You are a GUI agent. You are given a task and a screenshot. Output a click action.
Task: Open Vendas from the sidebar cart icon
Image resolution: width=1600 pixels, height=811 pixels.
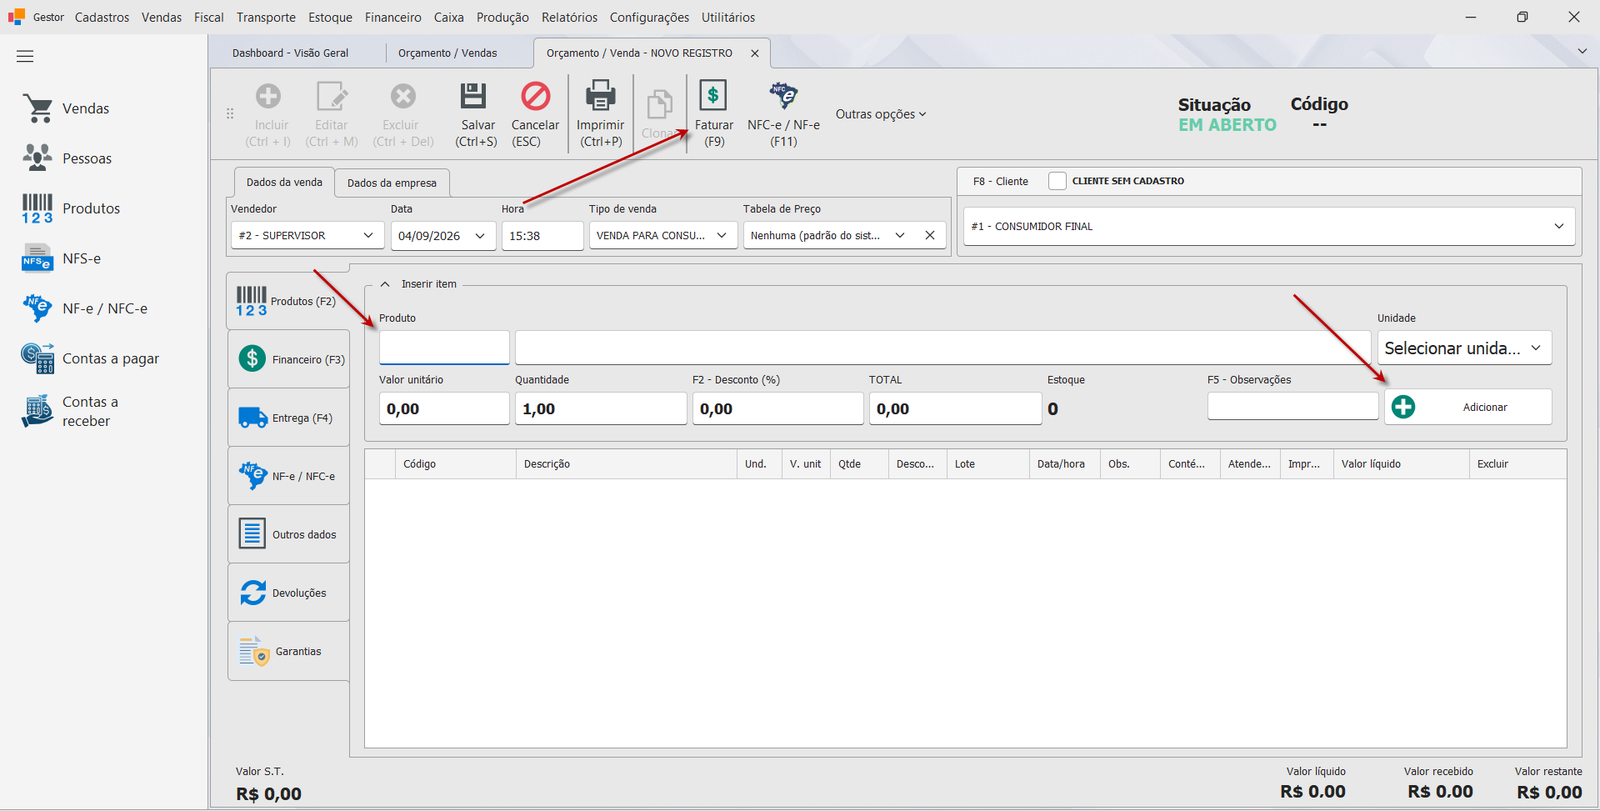[x=38, y=108]
